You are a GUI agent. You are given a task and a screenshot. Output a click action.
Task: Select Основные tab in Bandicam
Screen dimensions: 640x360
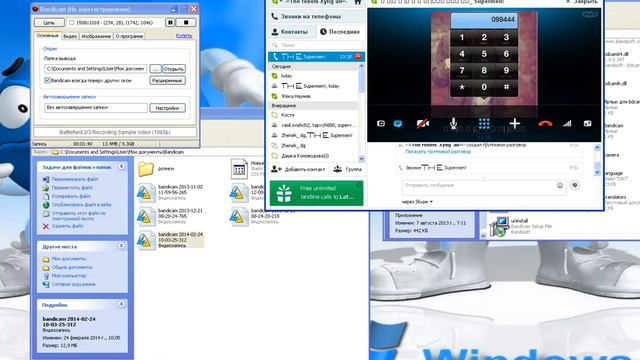[x=47, y=36]
